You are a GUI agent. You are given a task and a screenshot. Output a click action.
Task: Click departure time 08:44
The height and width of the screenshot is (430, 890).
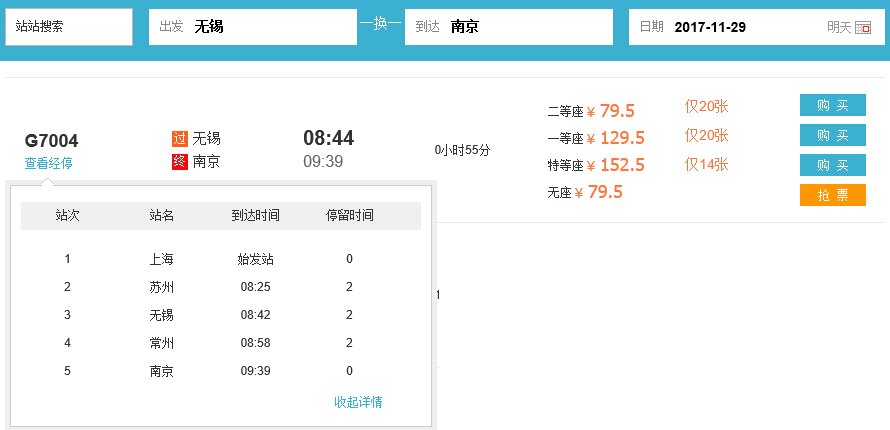point(329,138)
